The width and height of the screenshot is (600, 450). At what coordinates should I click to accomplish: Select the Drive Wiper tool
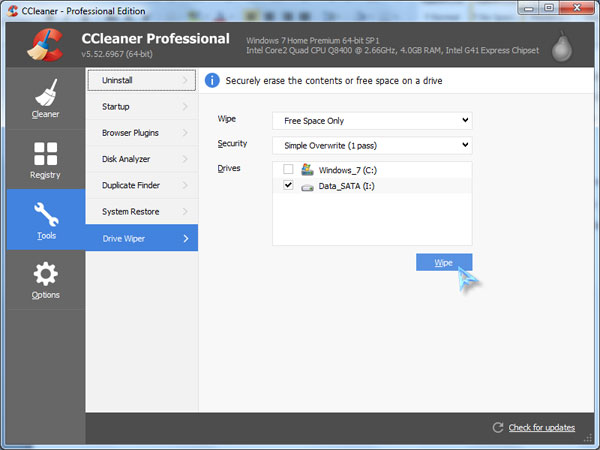click(x=142, y=238)
